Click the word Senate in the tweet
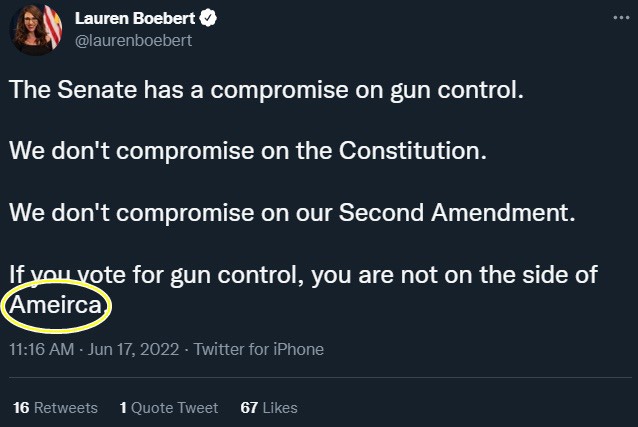Image resolution: width=638 pixels, height=427 pixels. (97, 90)
